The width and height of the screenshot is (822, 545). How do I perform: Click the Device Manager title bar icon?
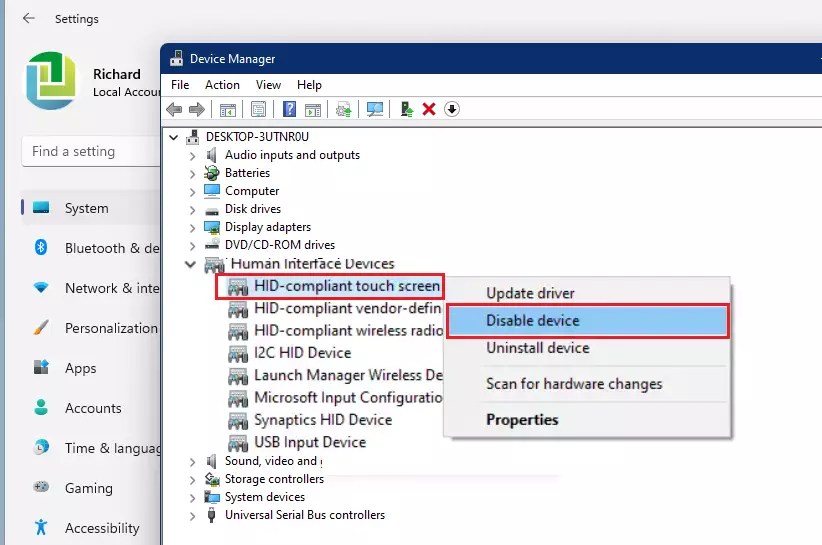pos(177,58)
